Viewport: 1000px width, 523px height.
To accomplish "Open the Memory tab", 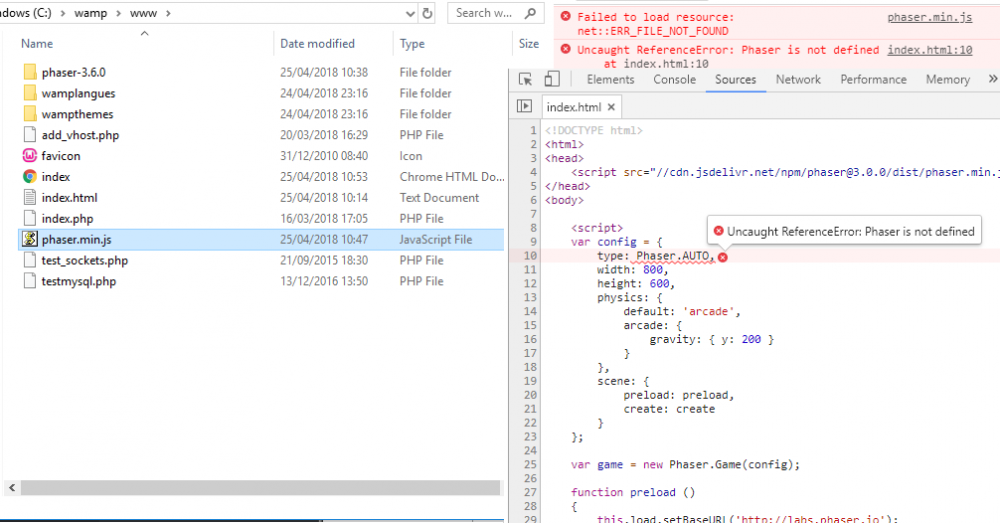I will 948,79.
